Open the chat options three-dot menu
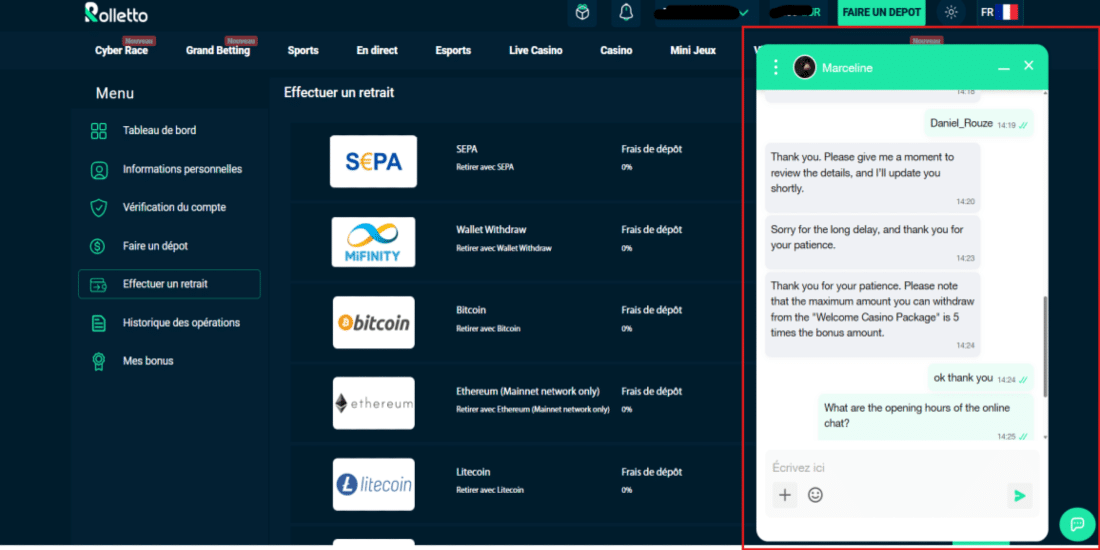The height and width of the screenshot is (550, 1100). 775,67
